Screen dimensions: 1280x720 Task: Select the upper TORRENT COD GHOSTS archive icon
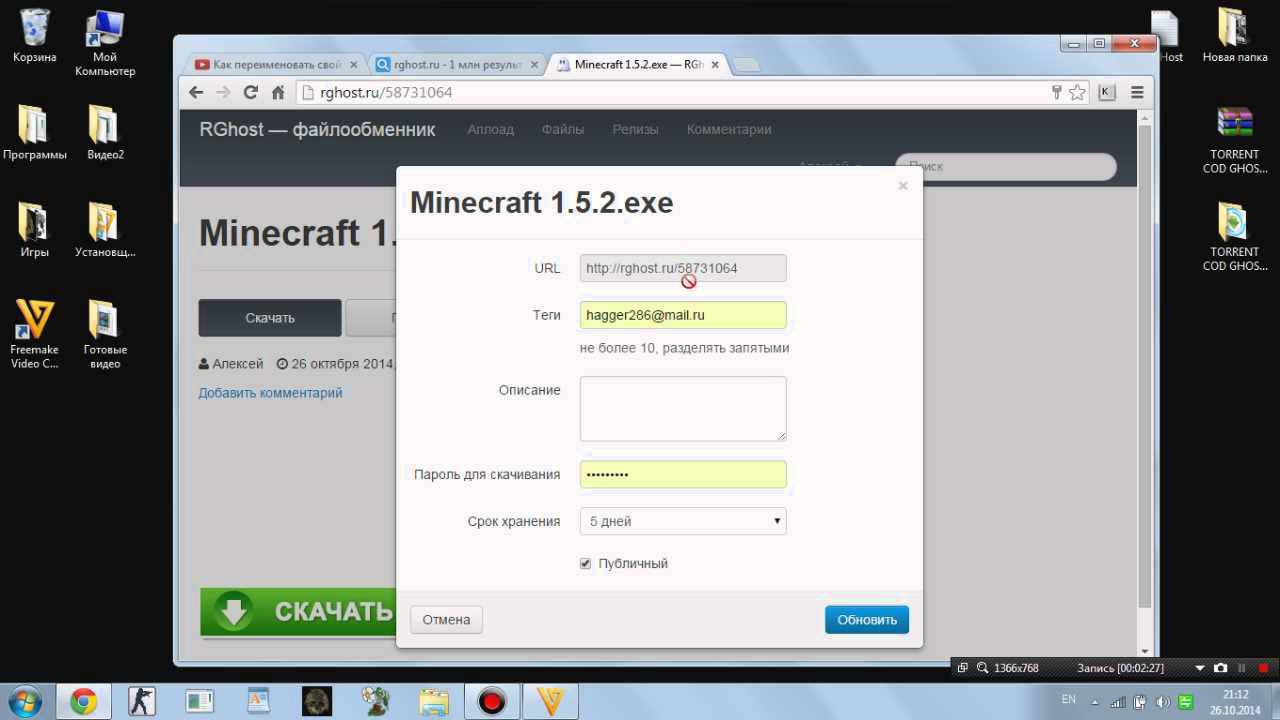pyautogui.click(x=1235, y=139)
